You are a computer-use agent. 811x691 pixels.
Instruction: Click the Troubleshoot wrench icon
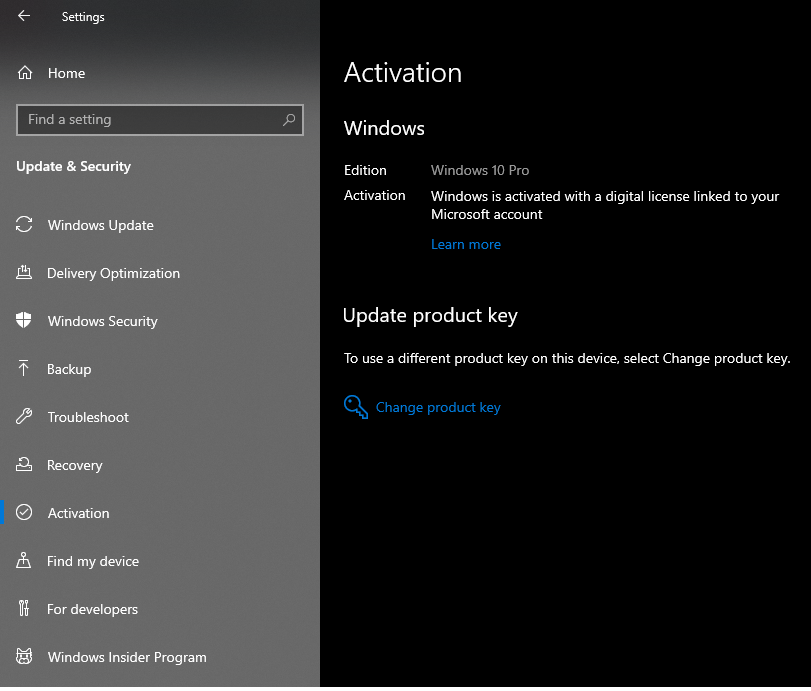24,417
